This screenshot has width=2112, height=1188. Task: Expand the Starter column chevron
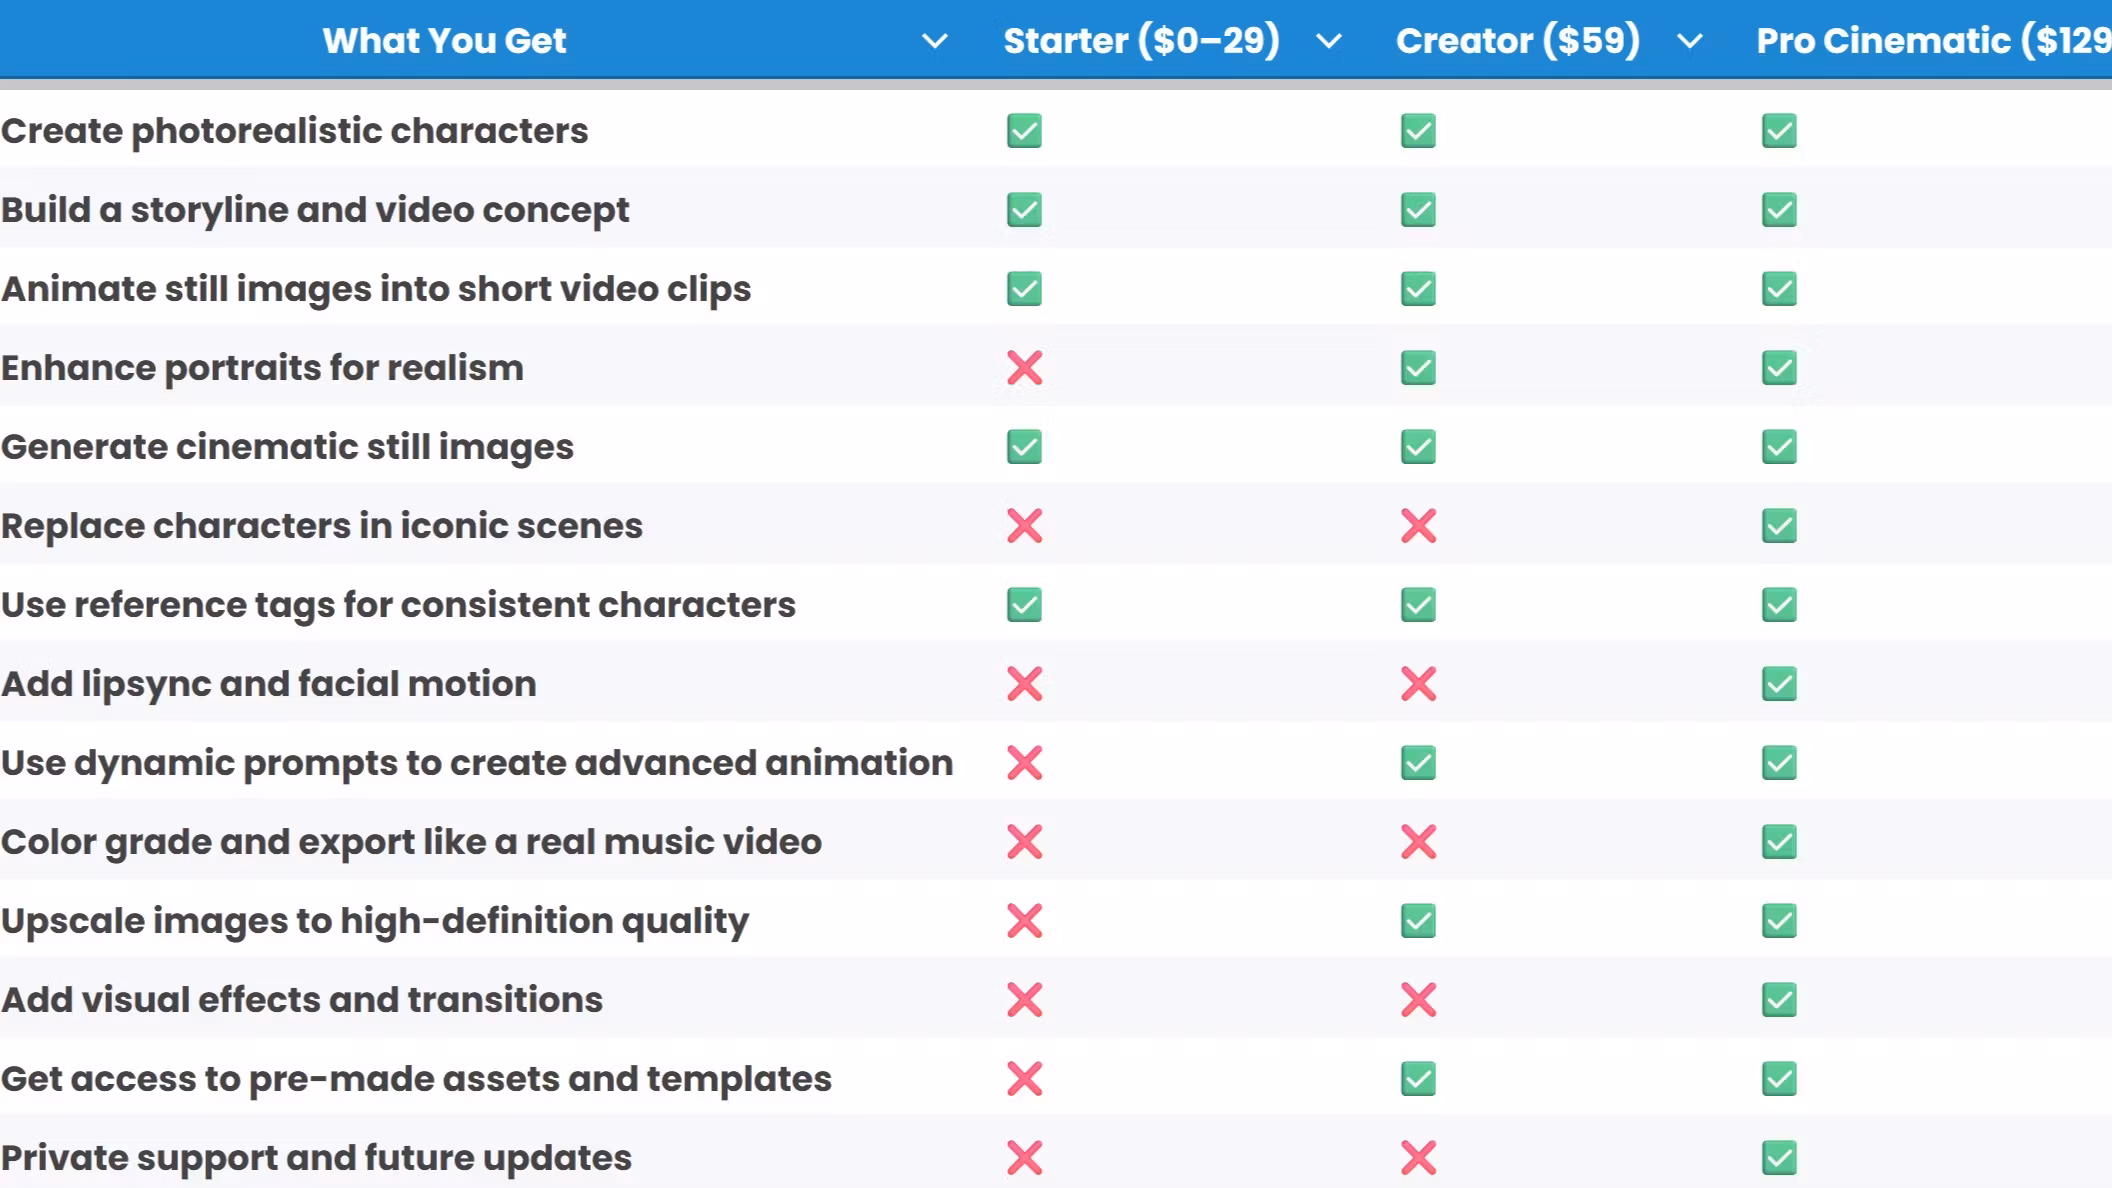pos(1328,41)
